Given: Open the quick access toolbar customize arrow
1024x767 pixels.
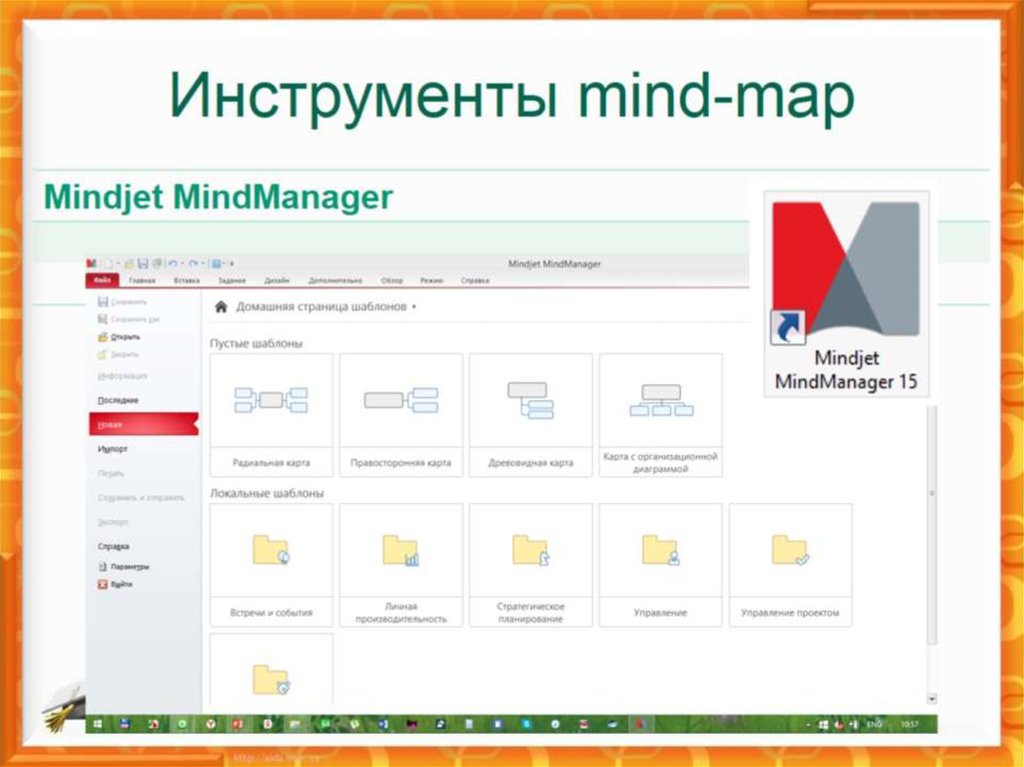Looking at the screenshot, I should [x=232, y=264].
